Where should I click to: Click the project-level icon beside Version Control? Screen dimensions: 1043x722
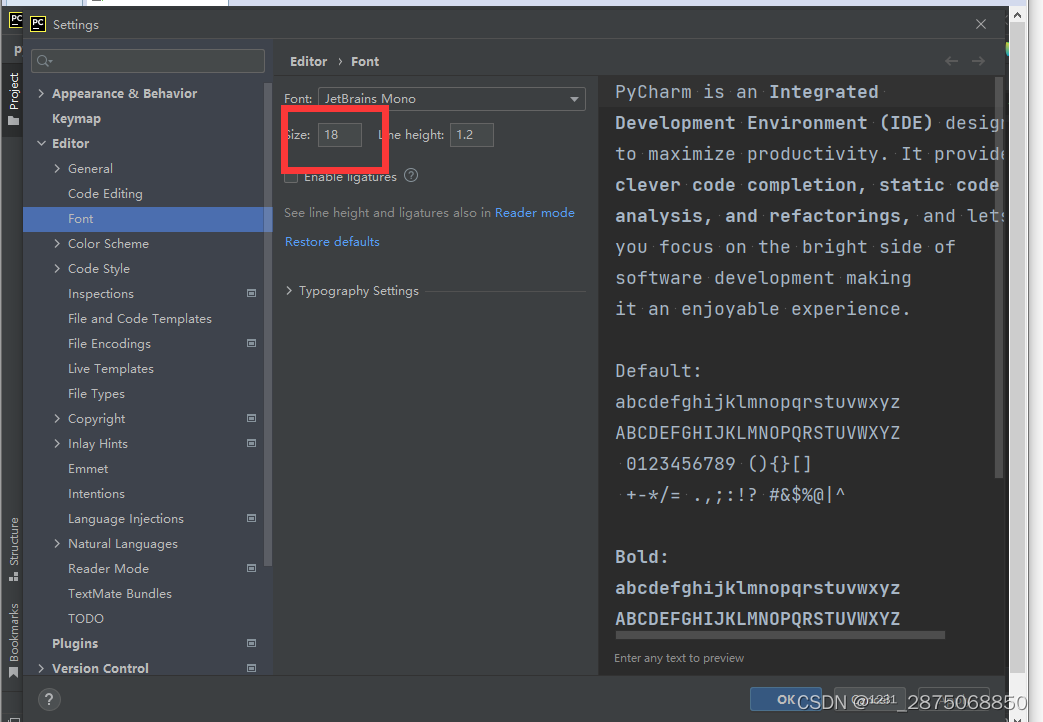251,668
